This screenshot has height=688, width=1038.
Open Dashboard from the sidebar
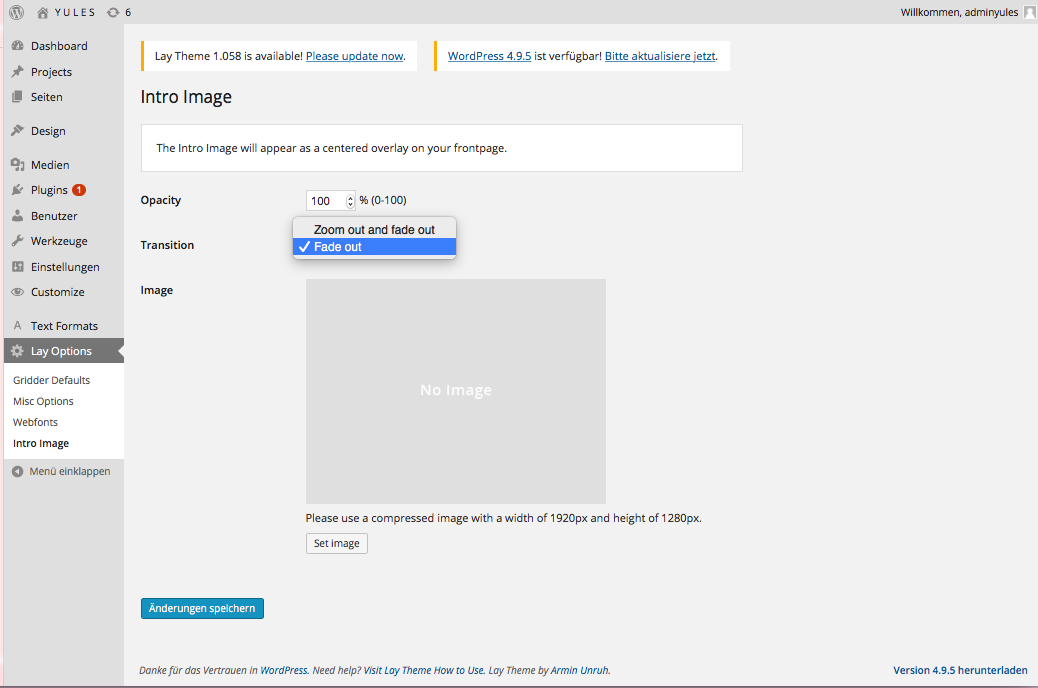tap(58, 46)
